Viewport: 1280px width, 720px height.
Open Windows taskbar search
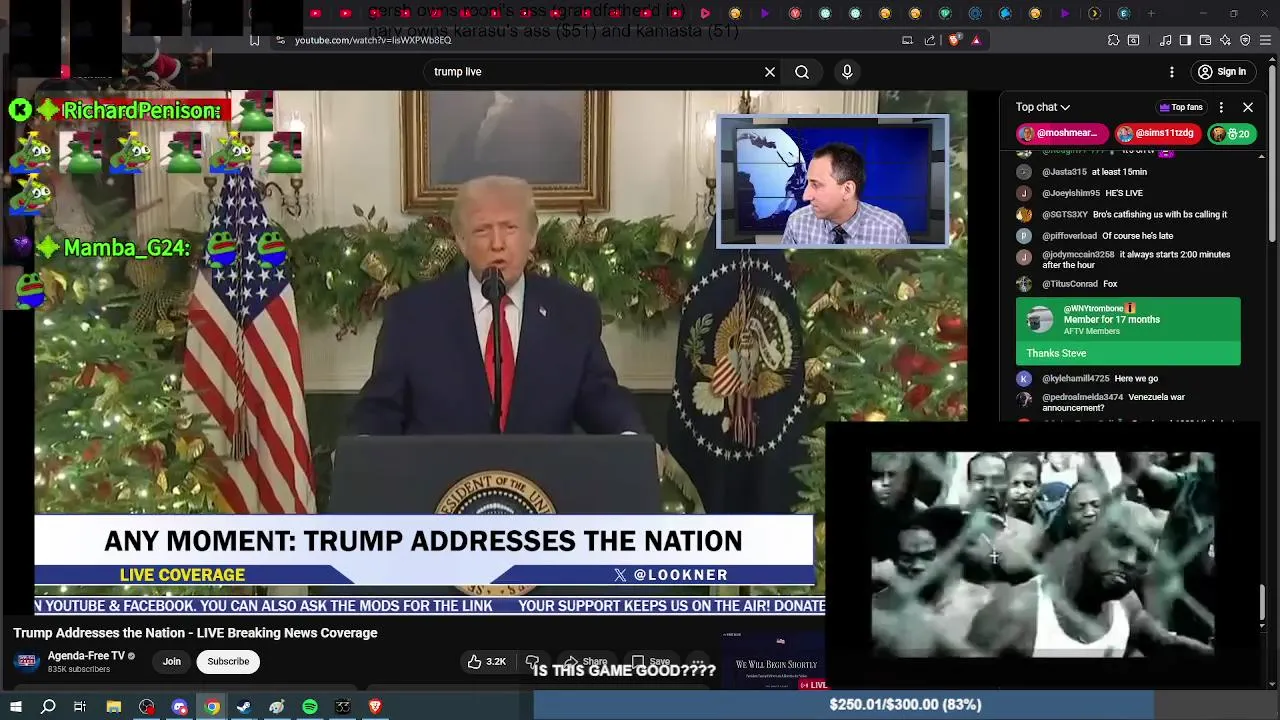[x=48, y=707]
